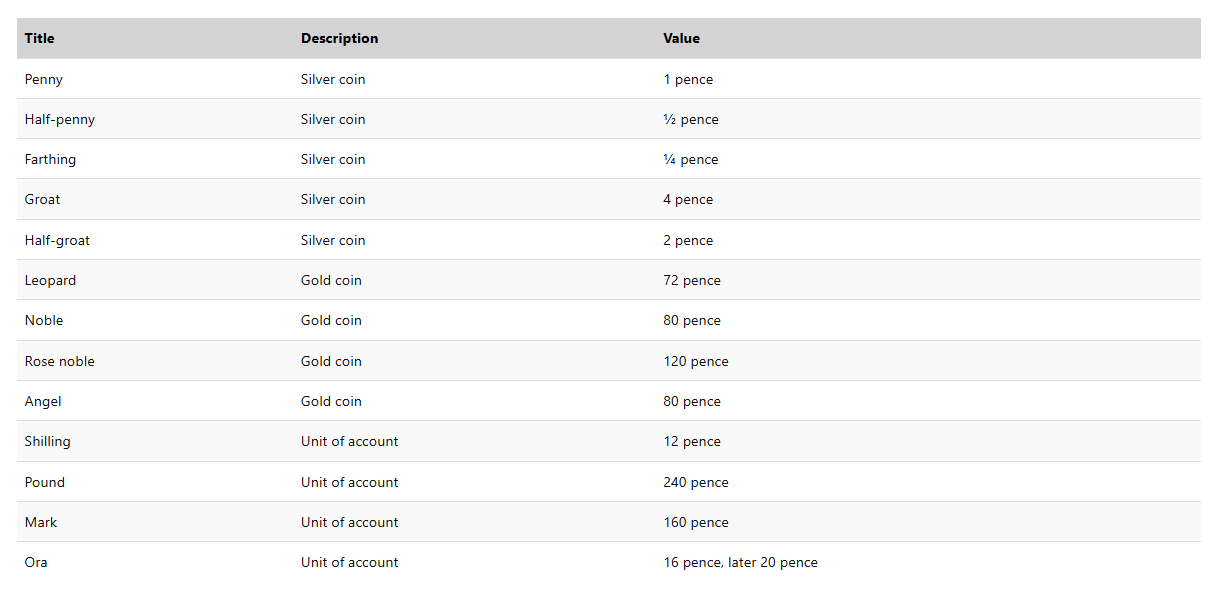Click the Ora title cell
Image resolution: width=1223 pixels, height=594 pixels.
[x=36, y=562]
